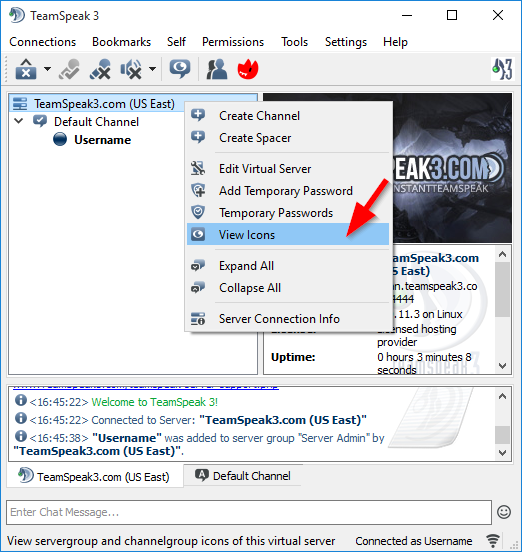Viewport: 522px width, 552px height.
Task: Click the Expand All bubbles icon
Action: [198, 265]
